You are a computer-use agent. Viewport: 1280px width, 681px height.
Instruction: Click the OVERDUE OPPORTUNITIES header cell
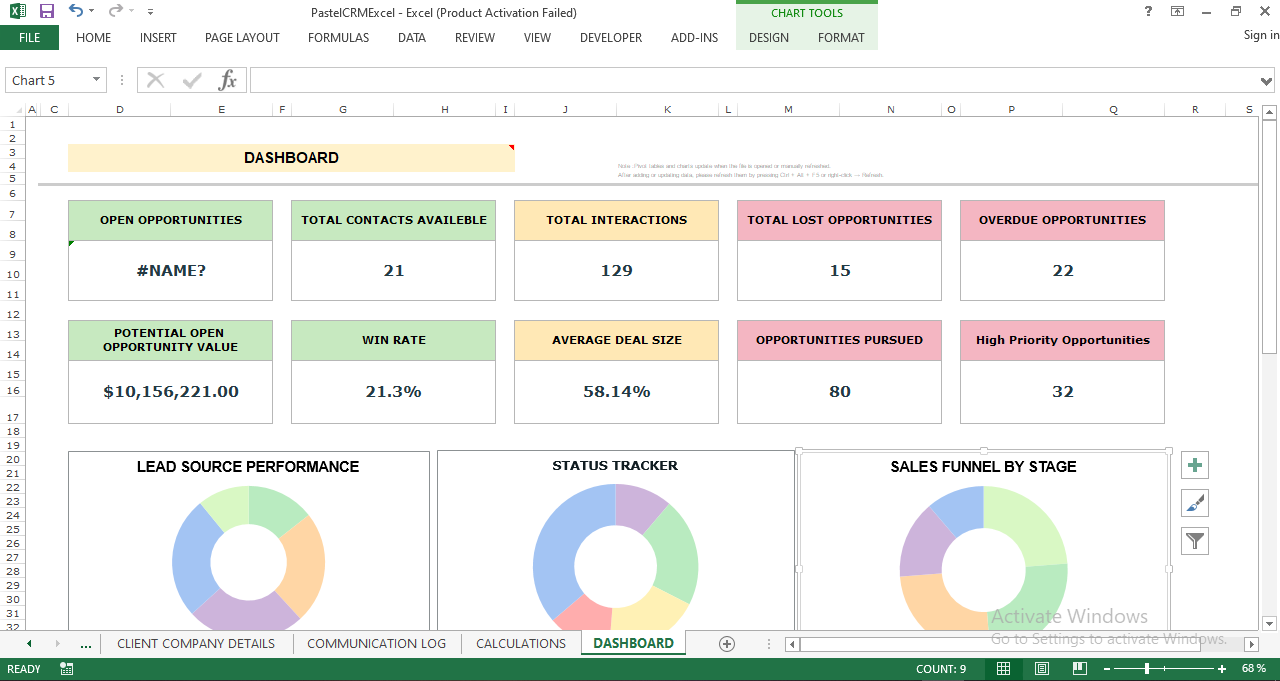[1062, 220]
